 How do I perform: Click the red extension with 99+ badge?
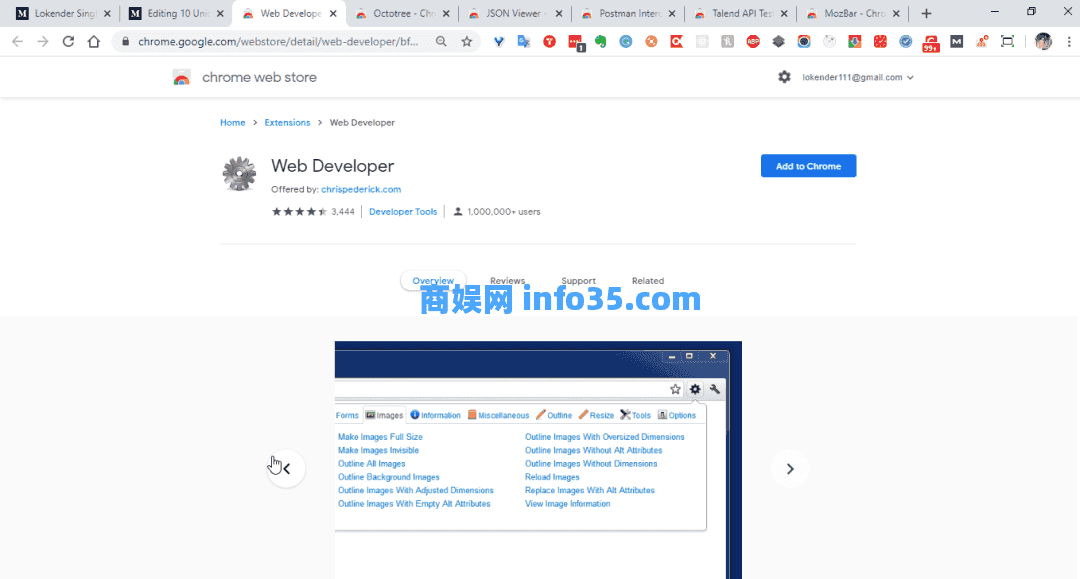coord(931,43)
